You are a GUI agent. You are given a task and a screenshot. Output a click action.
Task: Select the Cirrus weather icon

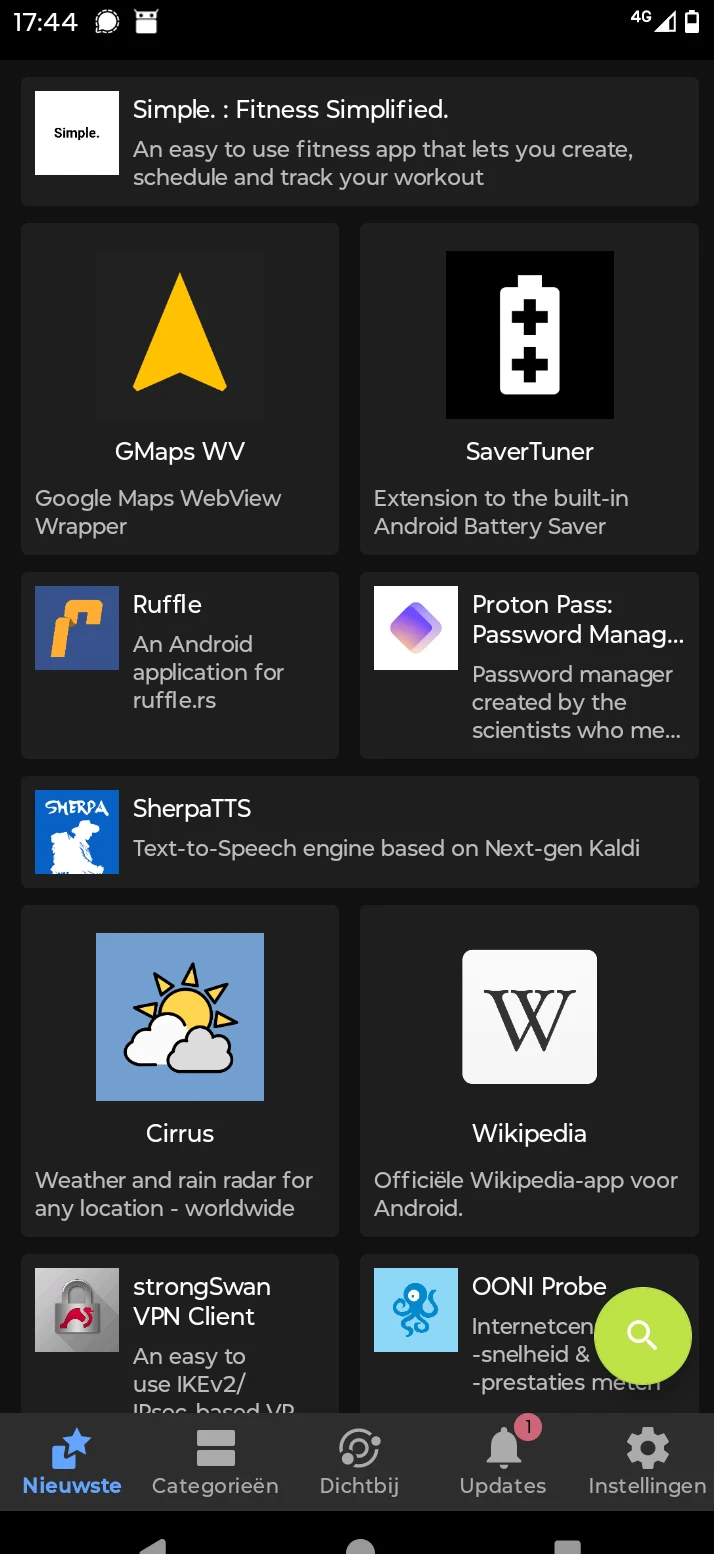point(180,1017)
